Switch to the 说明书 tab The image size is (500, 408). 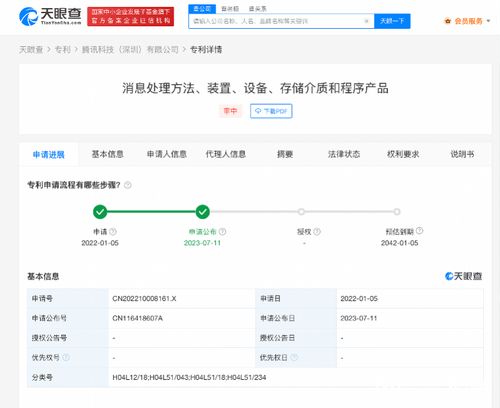pos(462,154)
